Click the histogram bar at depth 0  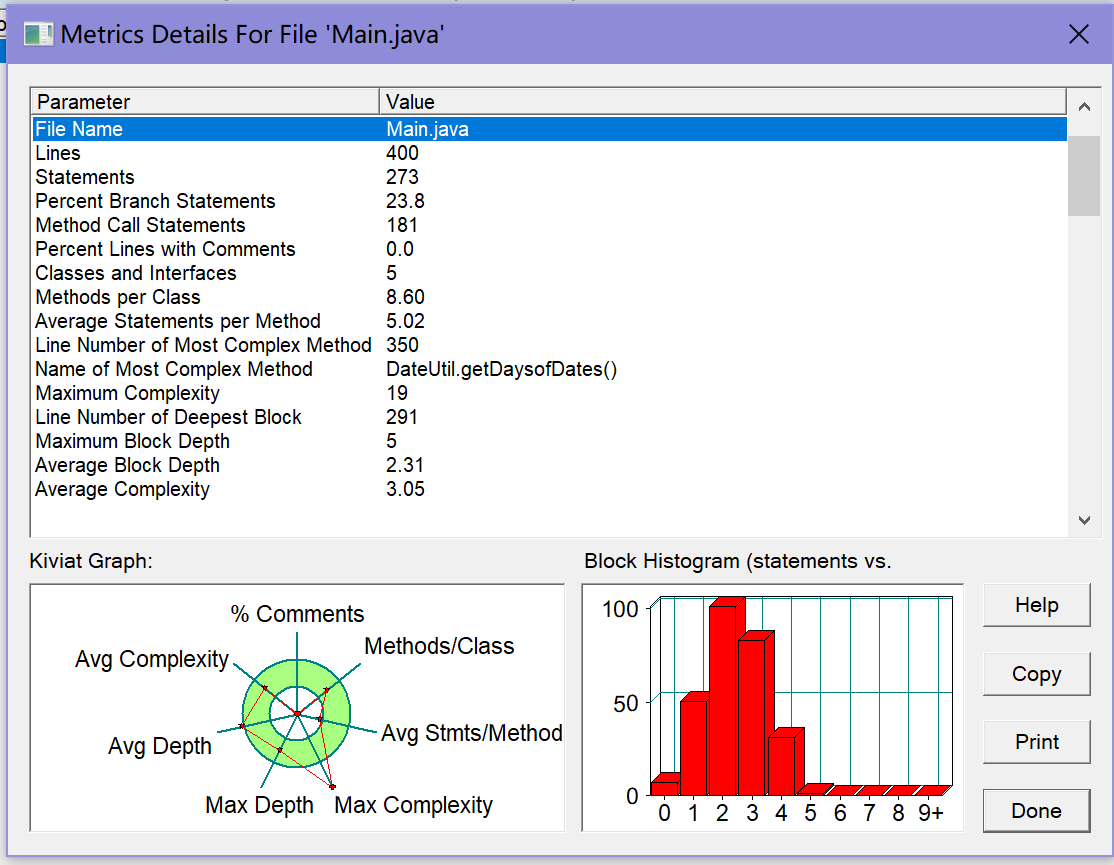click(664, 786)
